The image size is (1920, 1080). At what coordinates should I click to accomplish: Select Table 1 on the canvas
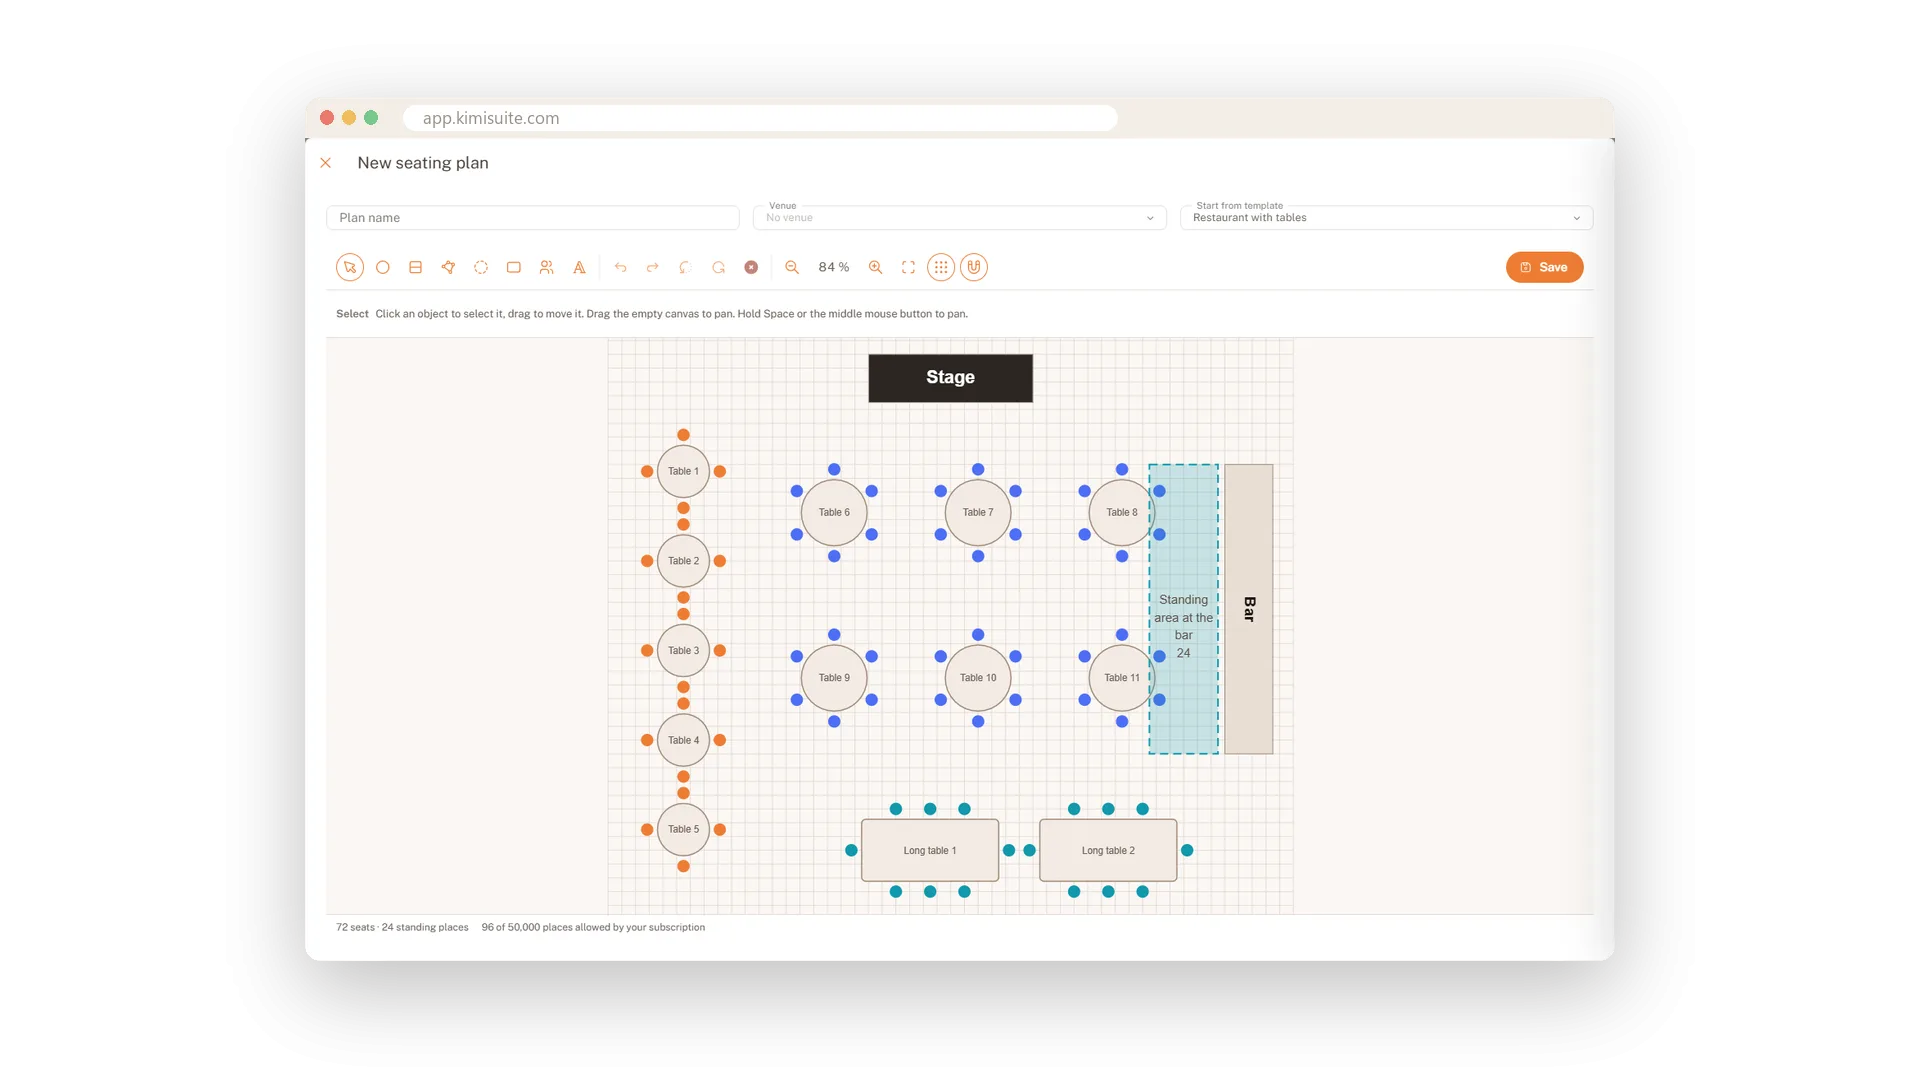683,471
